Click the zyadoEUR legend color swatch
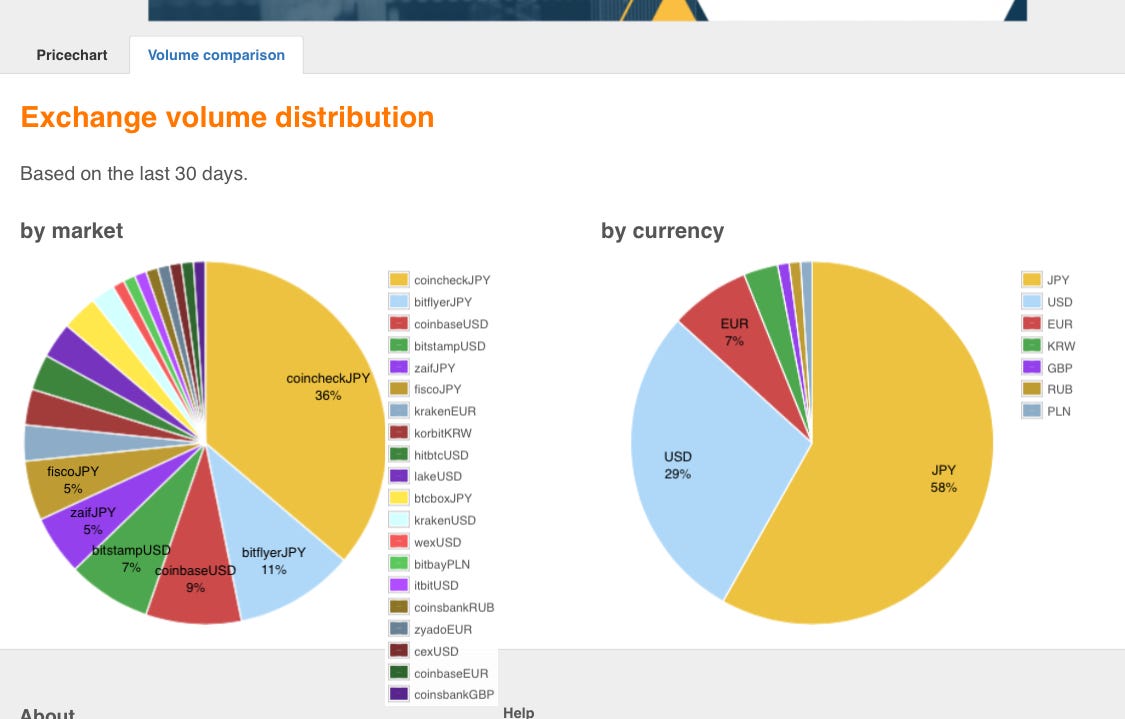The height and width of the screenshot is (719, 1125). (x=398, y=629)
